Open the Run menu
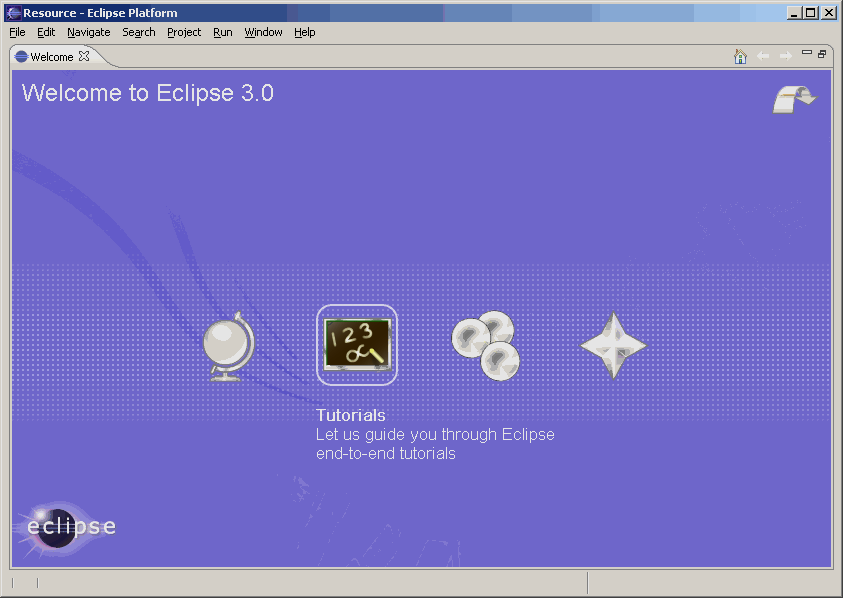 tap(223, 32)
